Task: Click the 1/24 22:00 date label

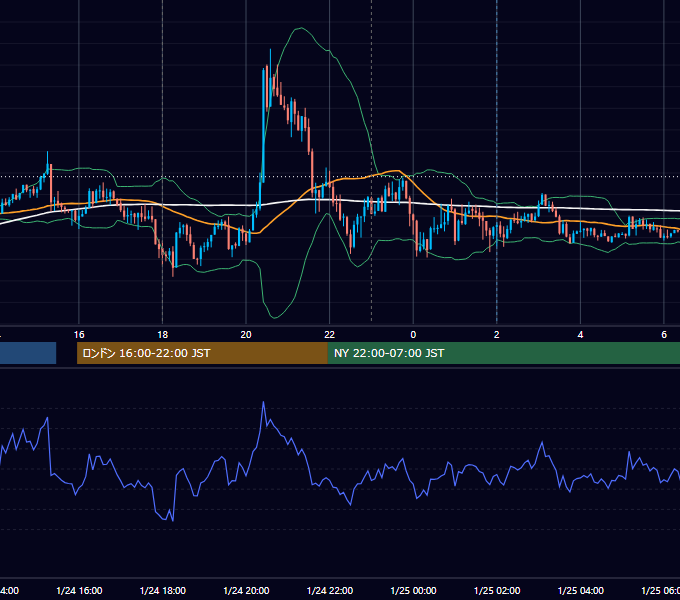Action: coord(330,591)
